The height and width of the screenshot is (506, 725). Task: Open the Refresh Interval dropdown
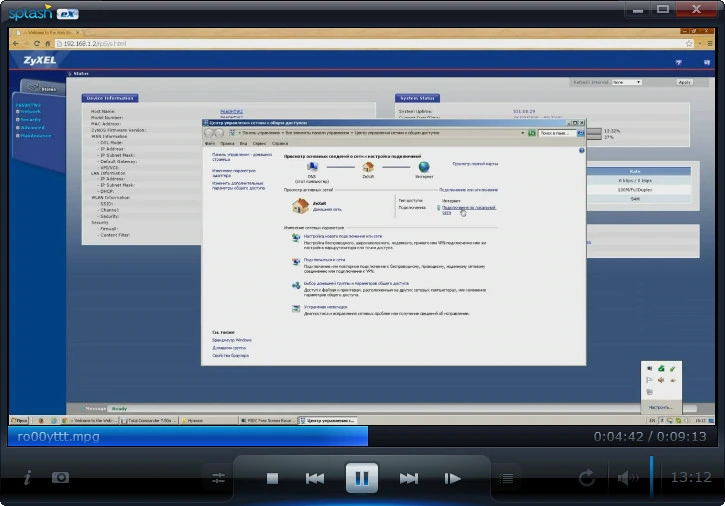[627, 82]
